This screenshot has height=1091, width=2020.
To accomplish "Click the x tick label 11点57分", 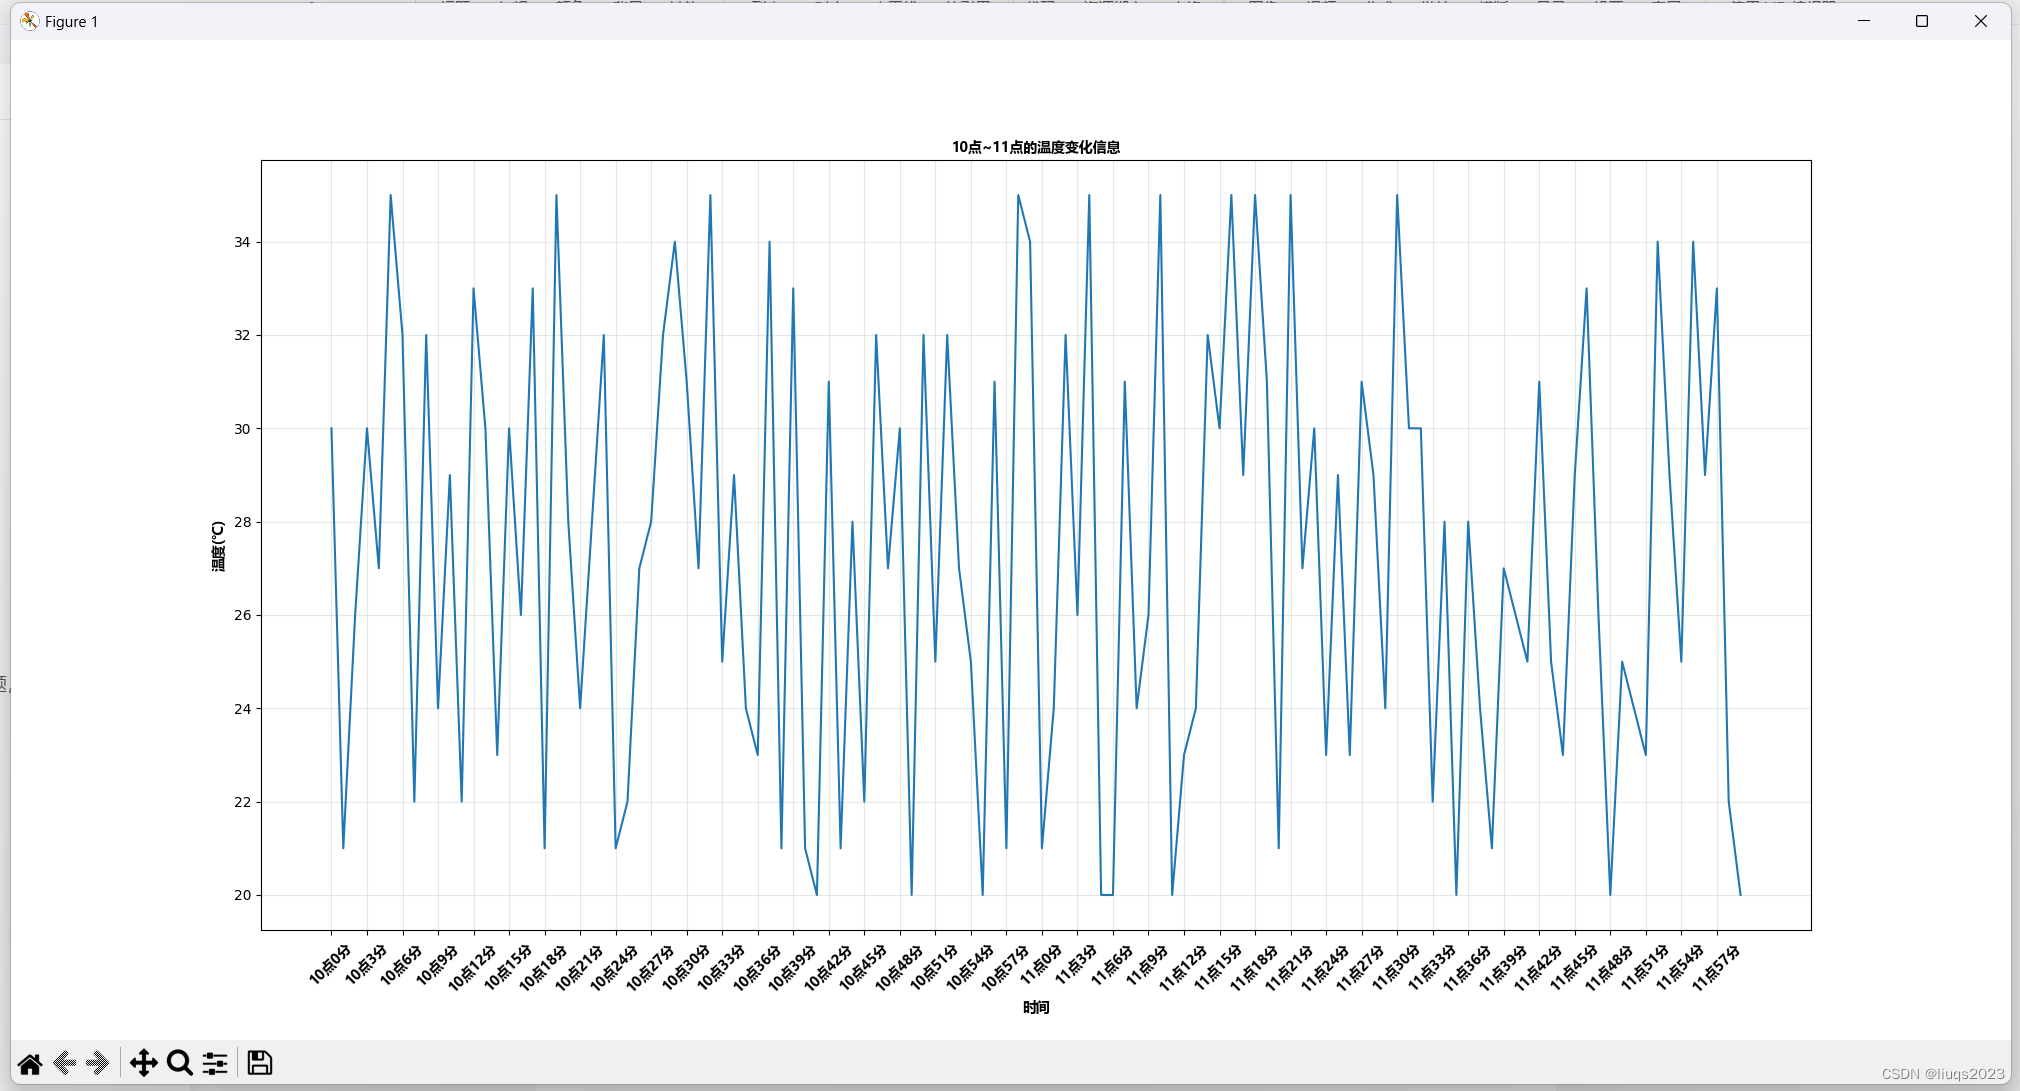I will [x=1715, y=966].
